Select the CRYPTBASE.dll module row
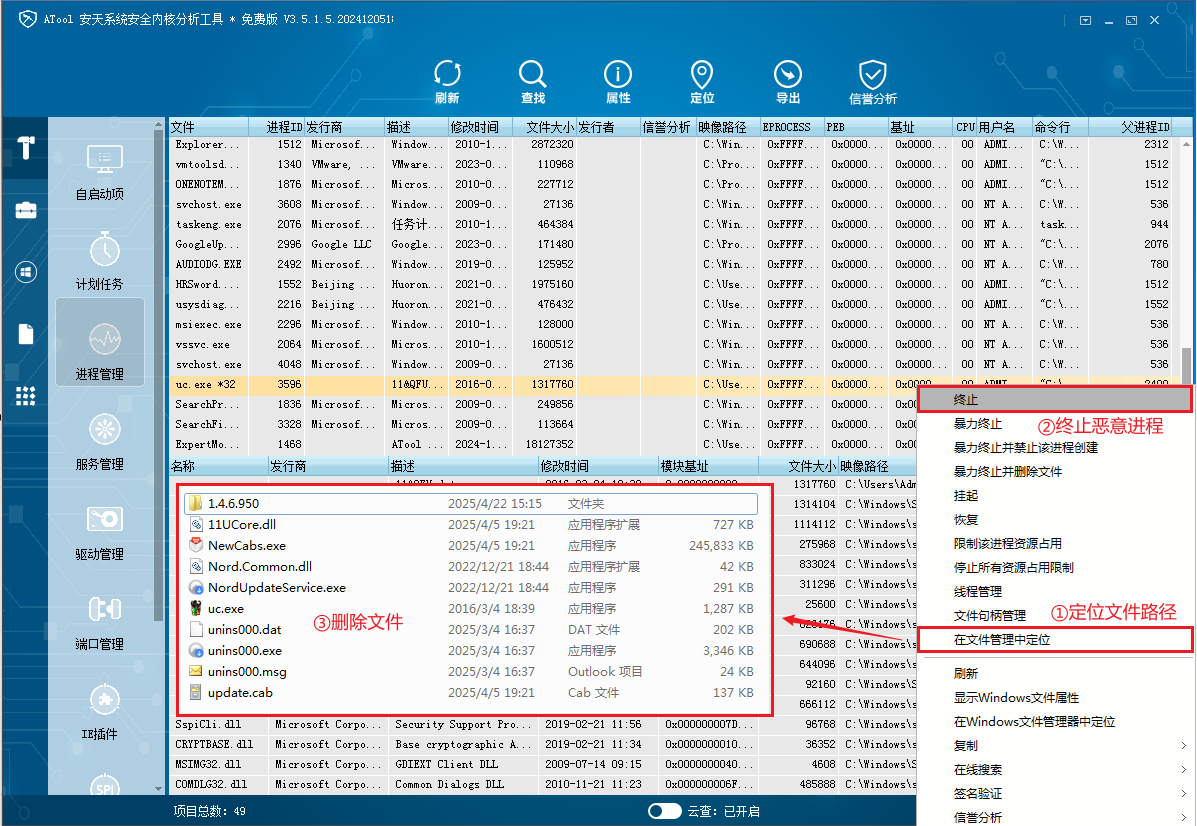The width and height of the screenshot is (1197, 826). (x=542, y=744)
